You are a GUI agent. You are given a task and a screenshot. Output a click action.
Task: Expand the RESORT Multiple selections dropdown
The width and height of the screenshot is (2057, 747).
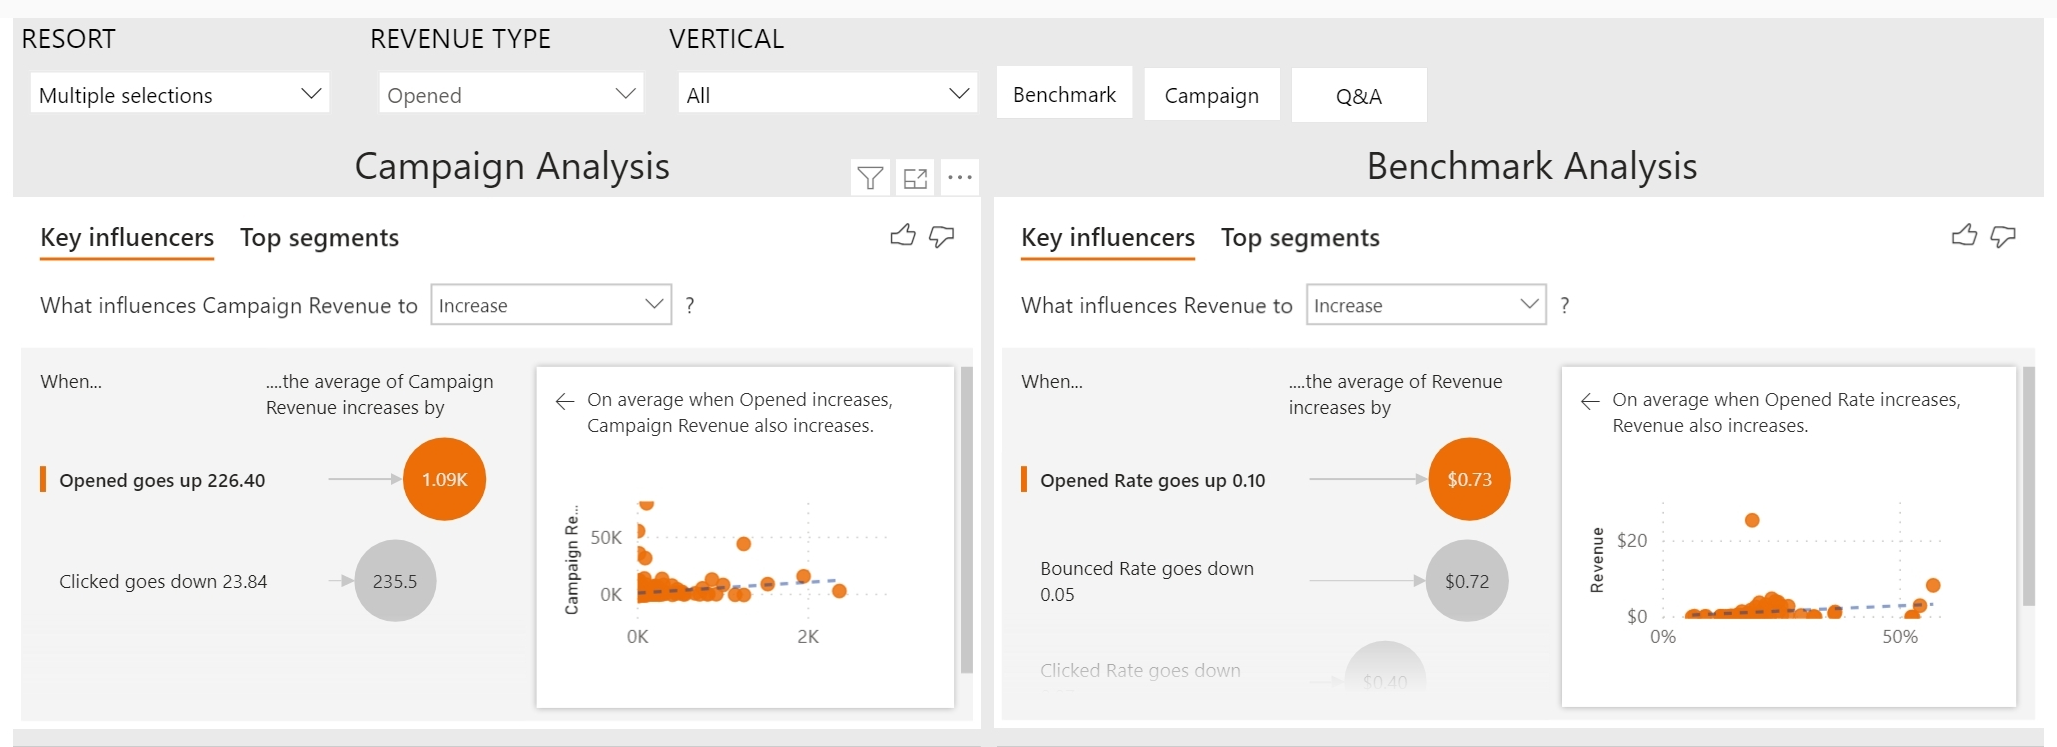(x=180, y=94)
